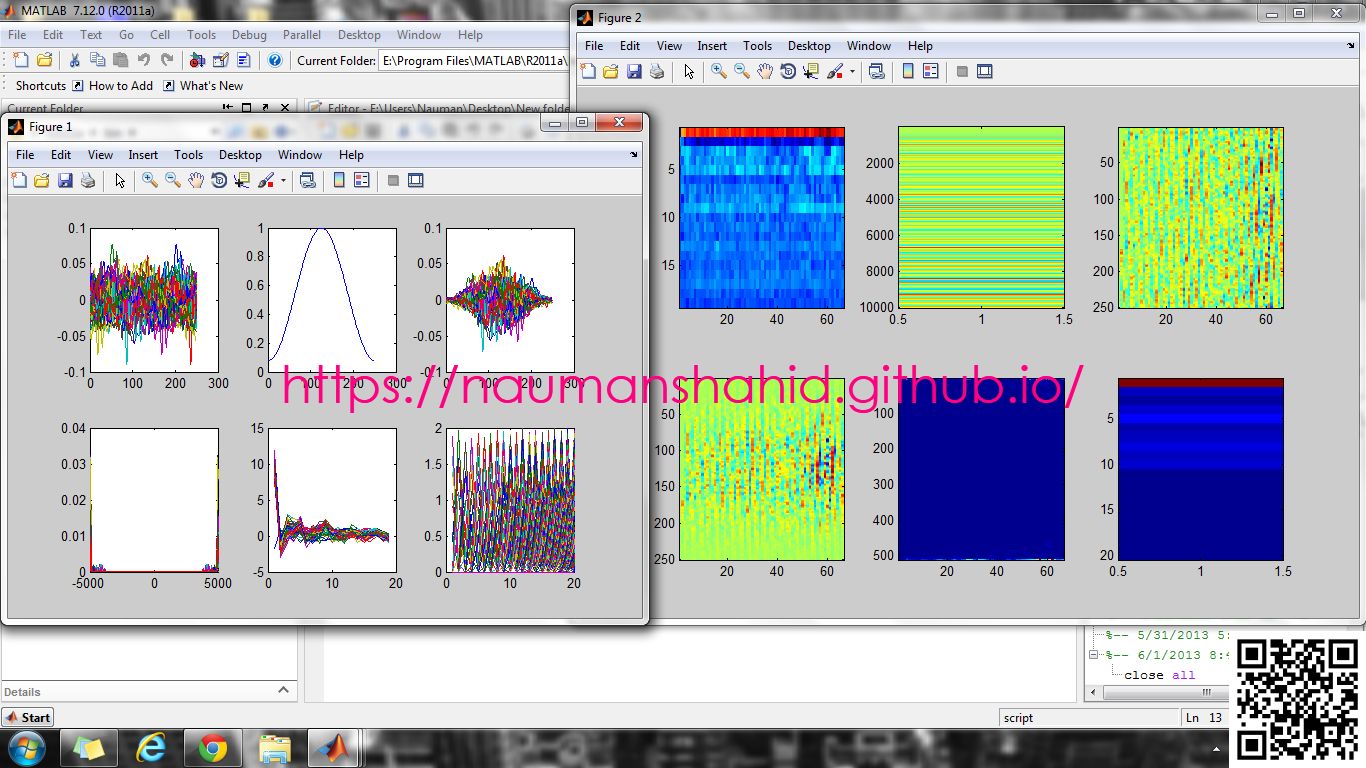Toggle Insert Legend in Figure 2 toolbar
1366x768 pixels.
pos(931,71)
